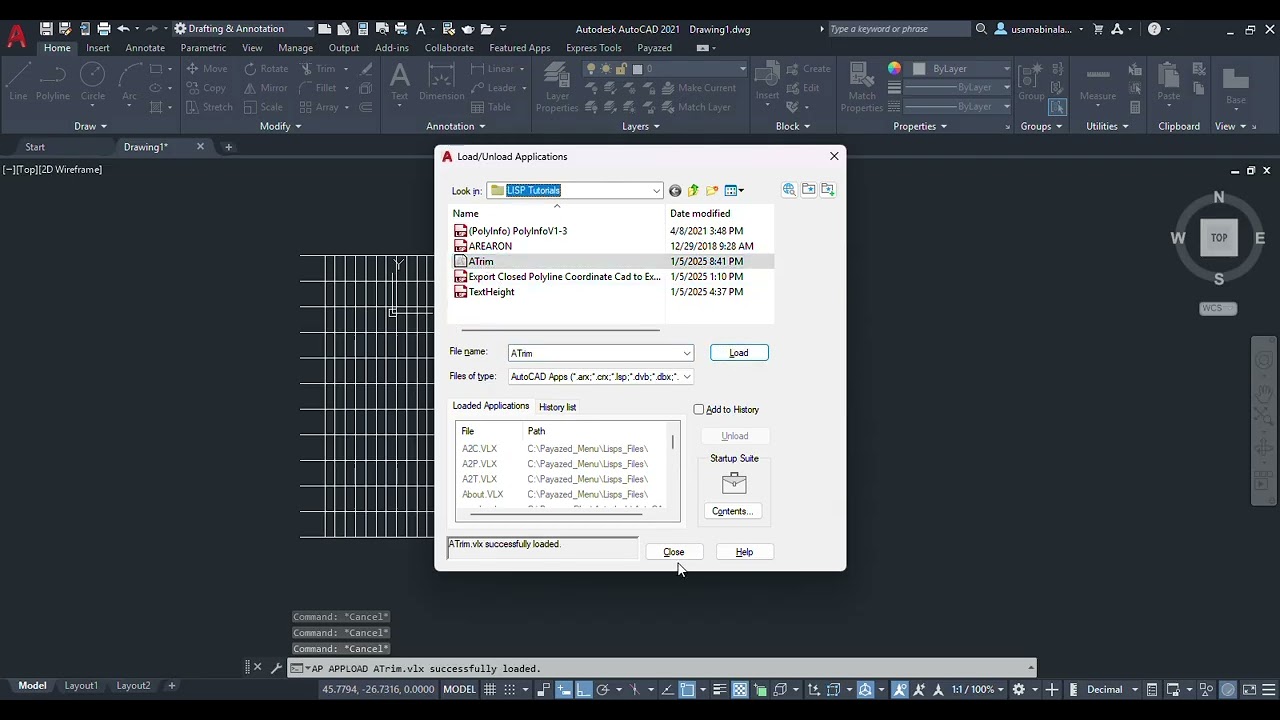
Task: Click the Insert block icon
Action: point(767,81)
